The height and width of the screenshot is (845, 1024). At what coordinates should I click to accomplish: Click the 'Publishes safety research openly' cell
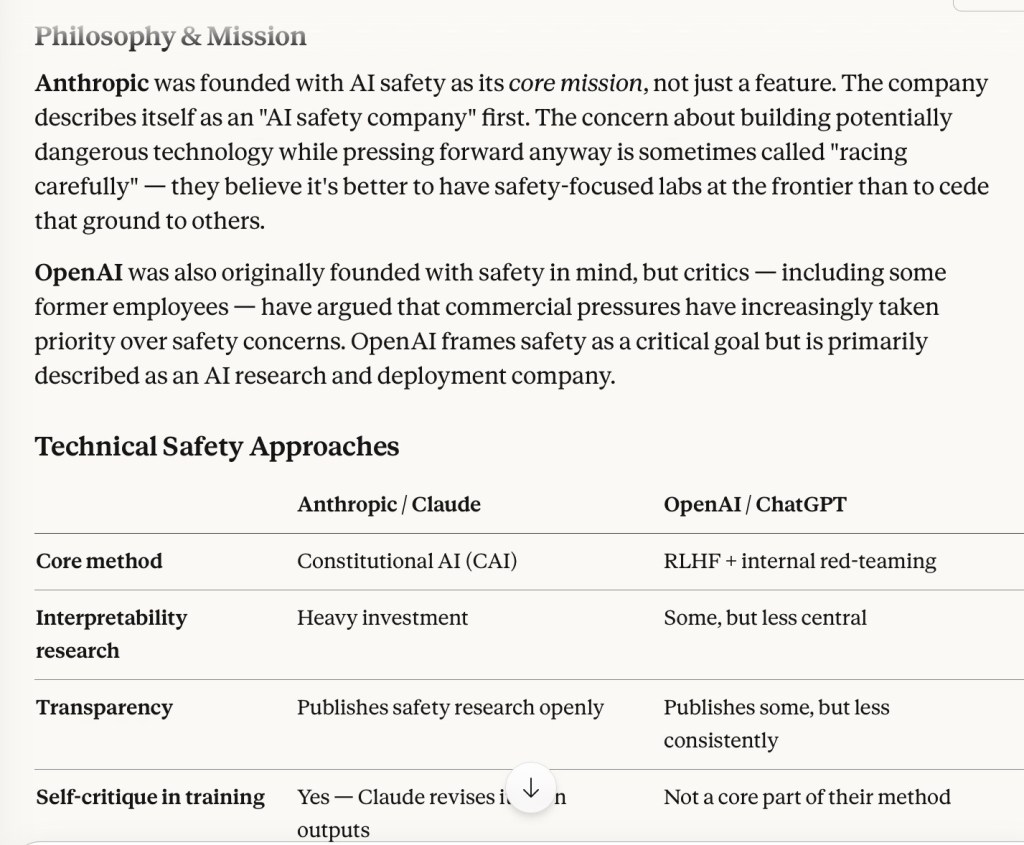coord(450,708)
